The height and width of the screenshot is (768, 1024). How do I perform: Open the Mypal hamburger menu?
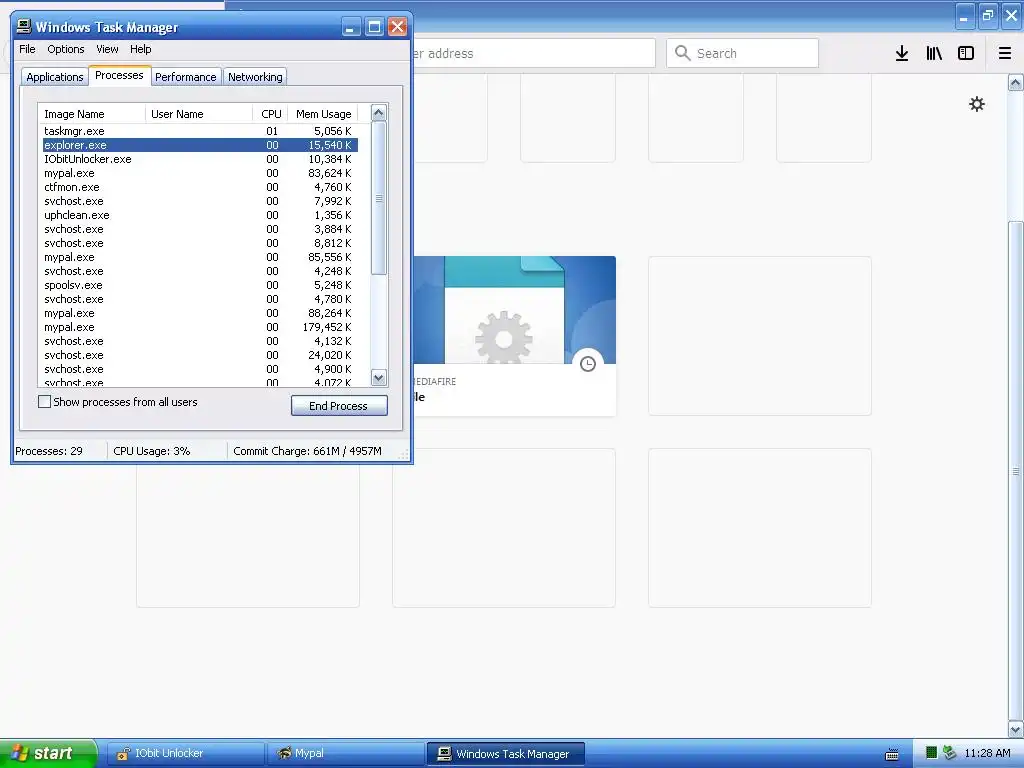click(1005, 54)
